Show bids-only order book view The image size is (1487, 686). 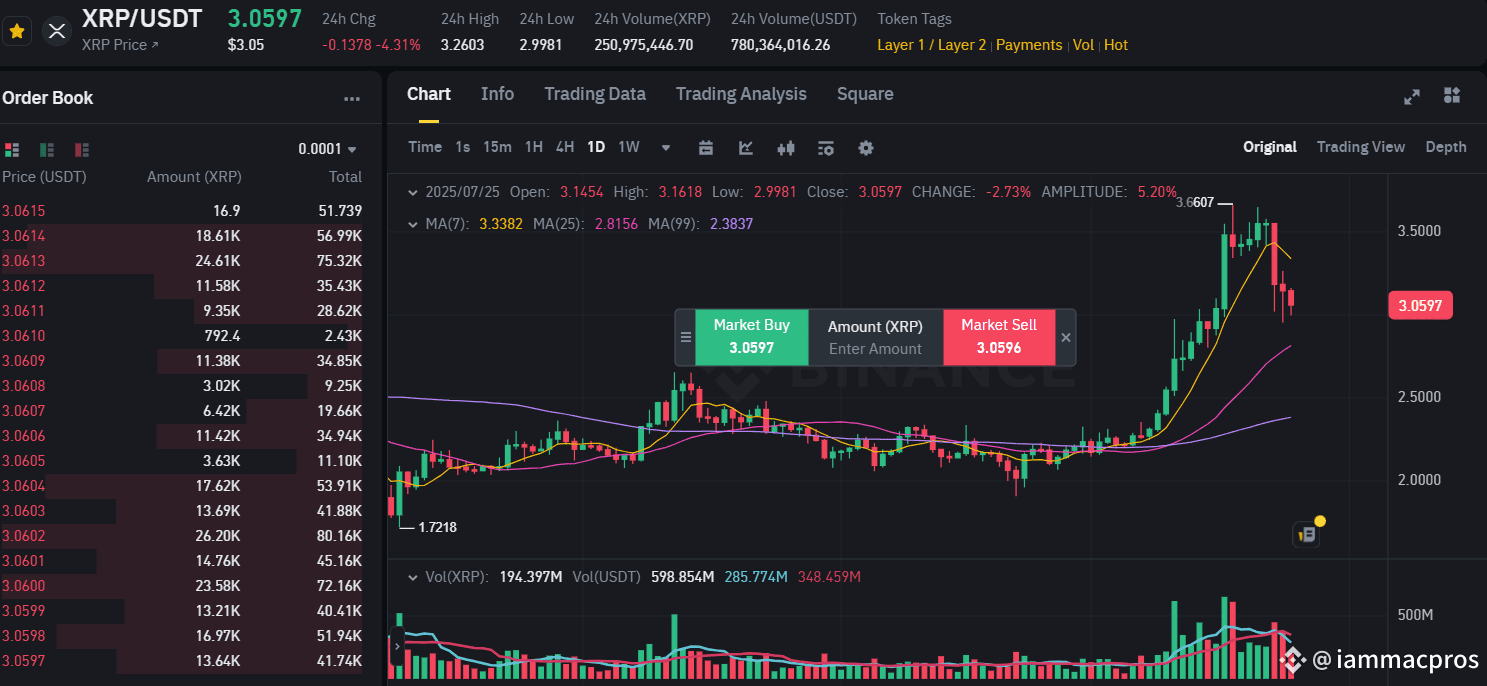coord(47,149)
